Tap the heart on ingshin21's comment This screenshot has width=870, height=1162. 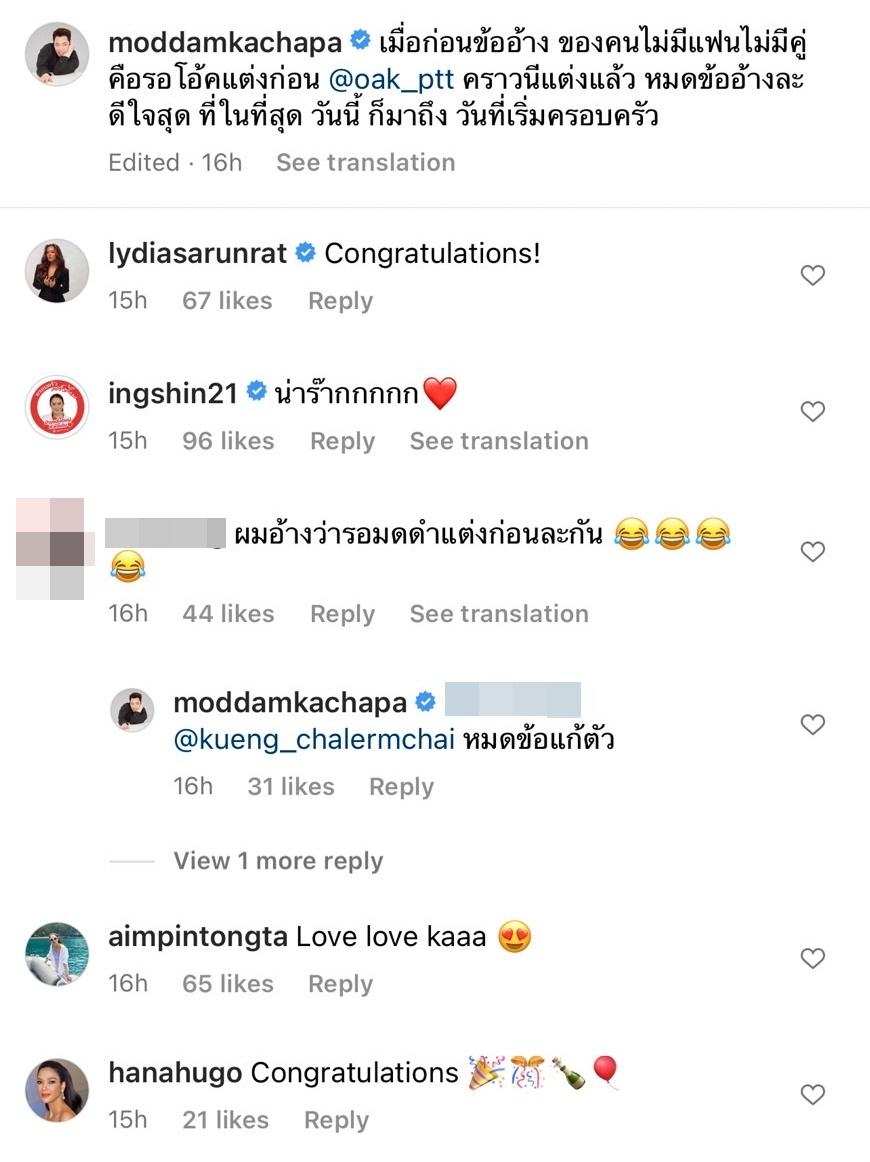[x=813, y=411]
